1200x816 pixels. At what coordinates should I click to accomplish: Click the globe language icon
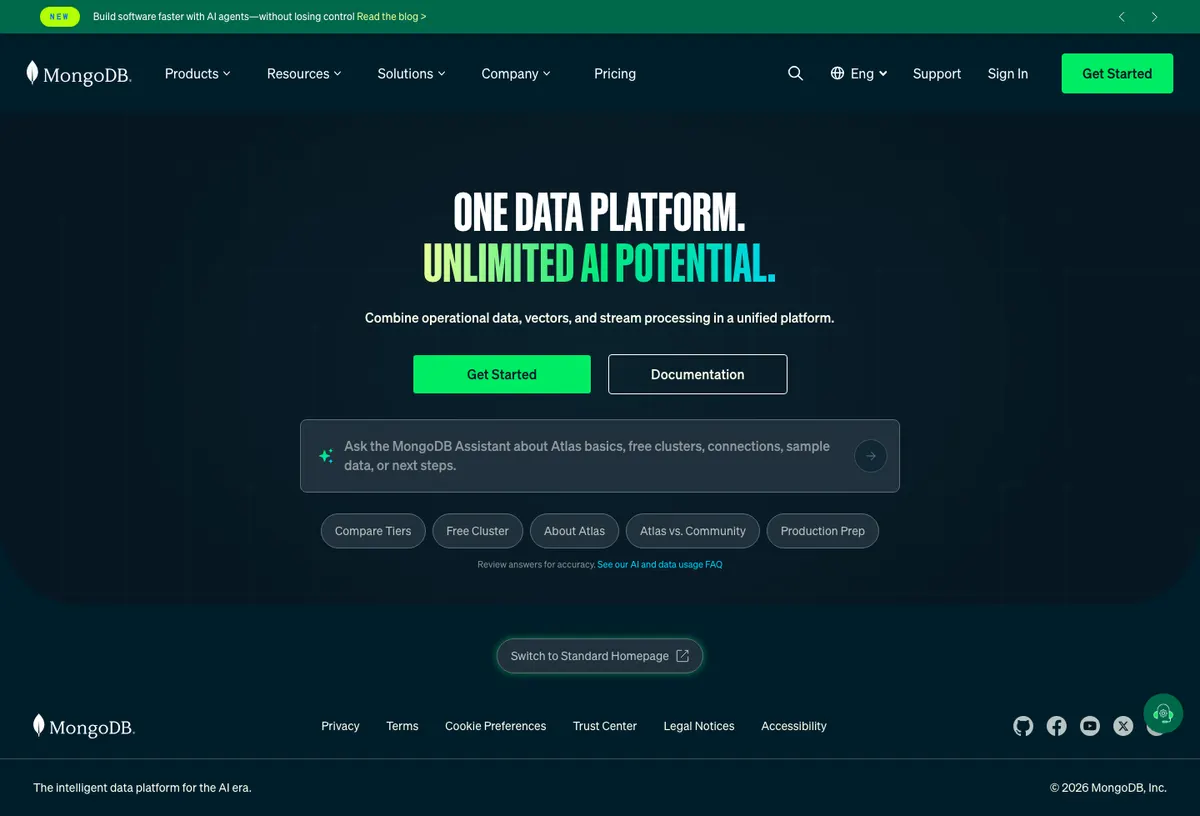pos(838,73)
